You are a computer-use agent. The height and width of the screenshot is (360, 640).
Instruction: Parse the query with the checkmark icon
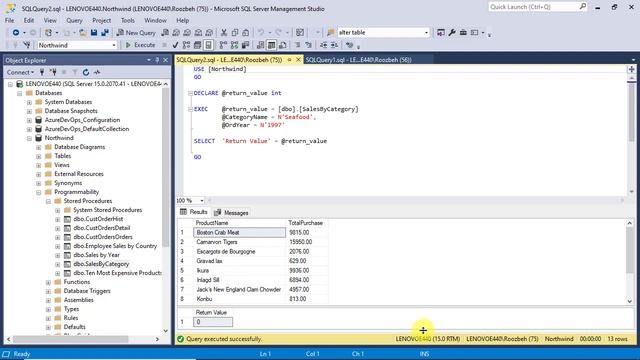coord(175,45)
